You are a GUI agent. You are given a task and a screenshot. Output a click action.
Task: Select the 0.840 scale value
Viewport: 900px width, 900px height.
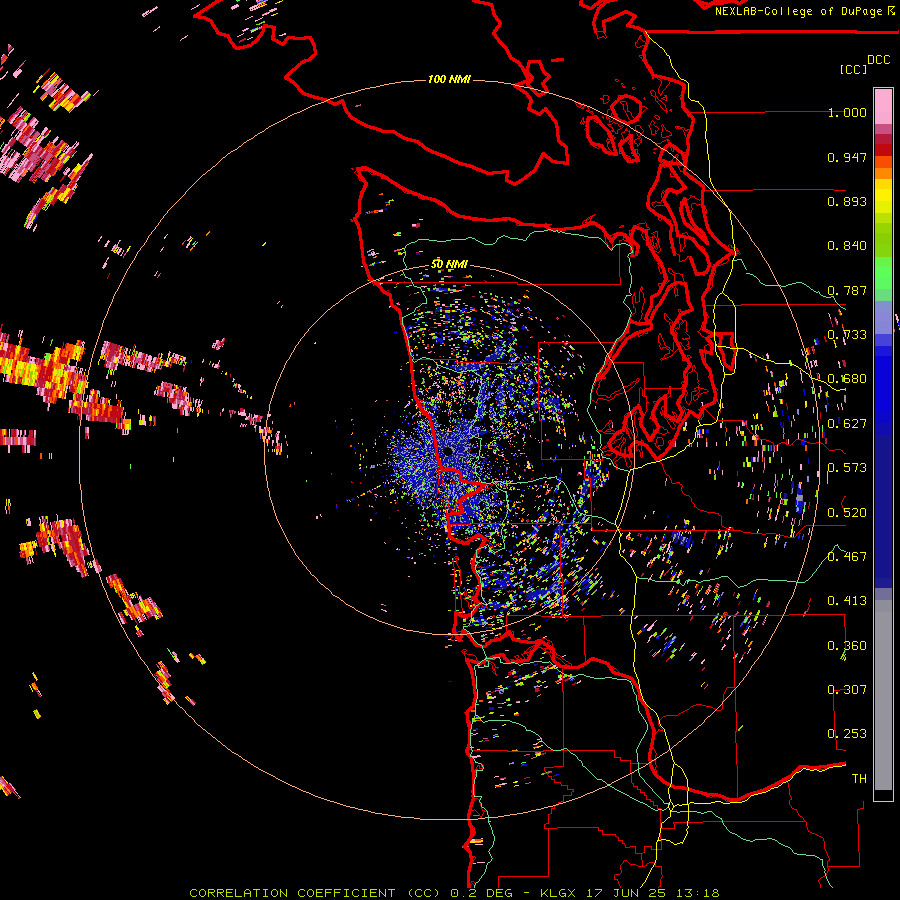click(847, 246)
